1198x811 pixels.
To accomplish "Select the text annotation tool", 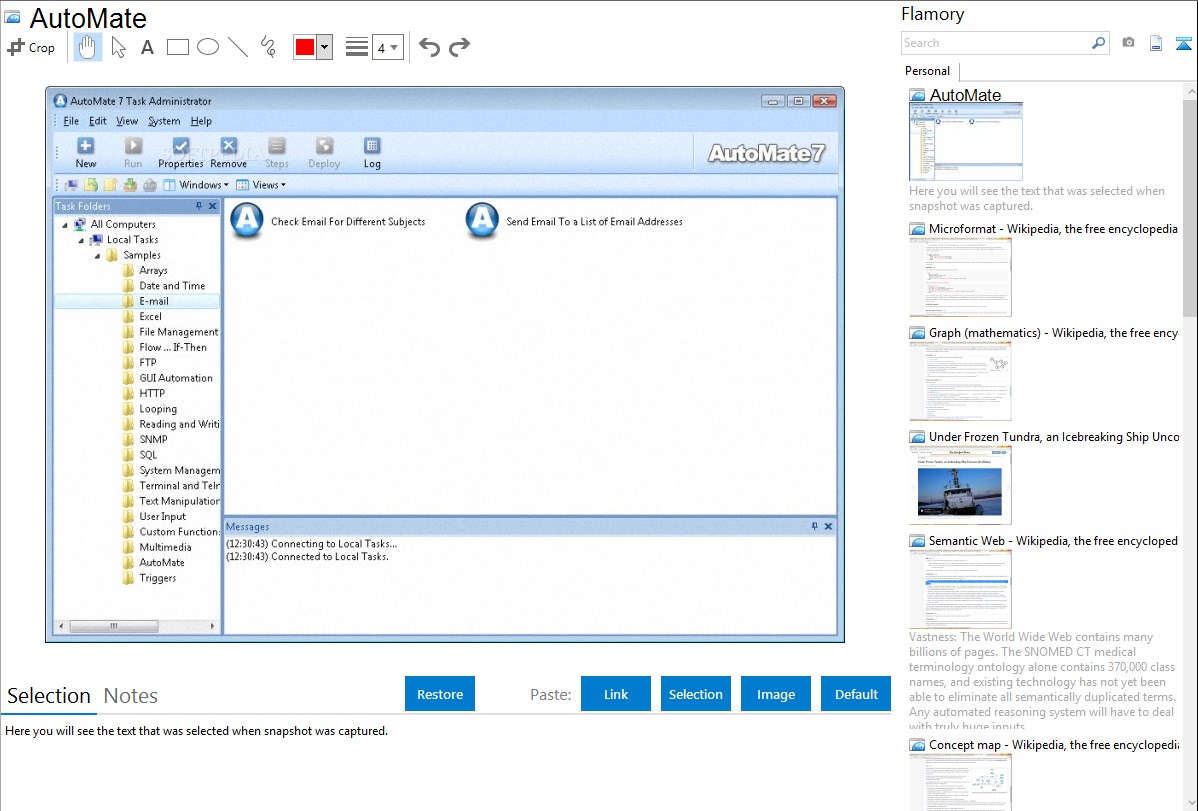I will 147,47.
